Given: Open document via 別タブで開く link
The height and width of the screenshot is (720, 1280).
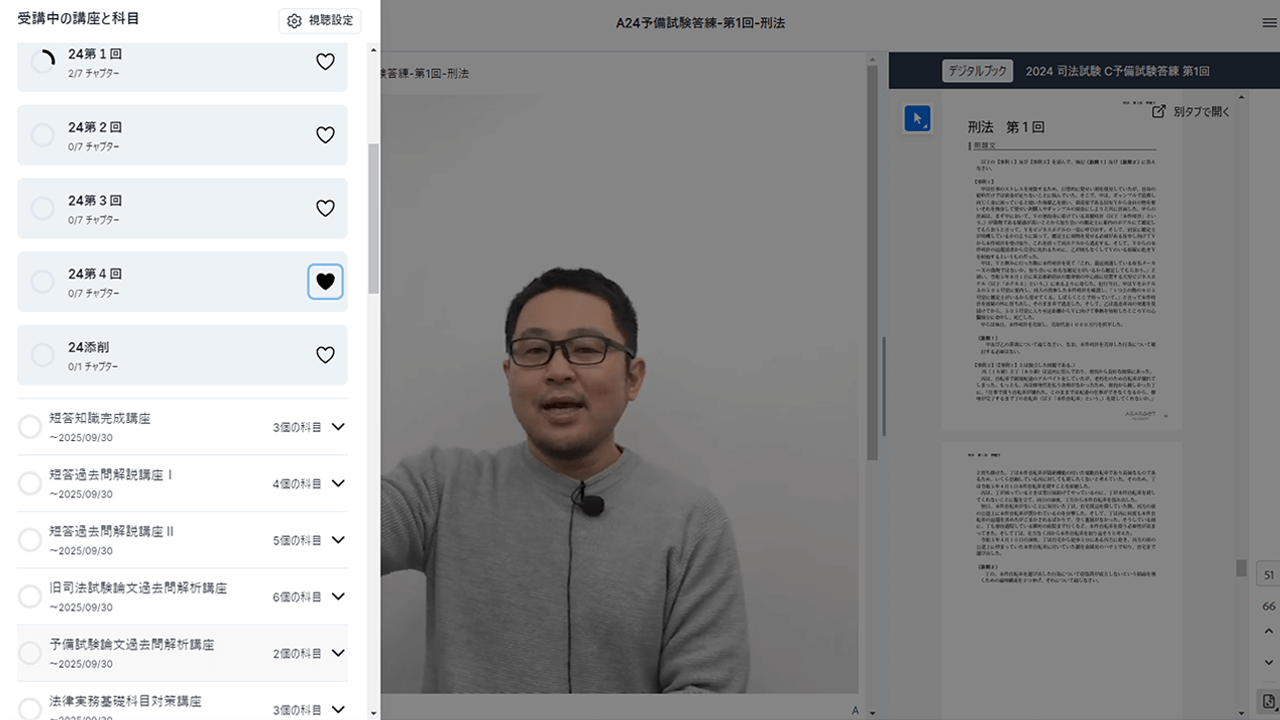Looking at the screenshot, I should point(1191,112).
